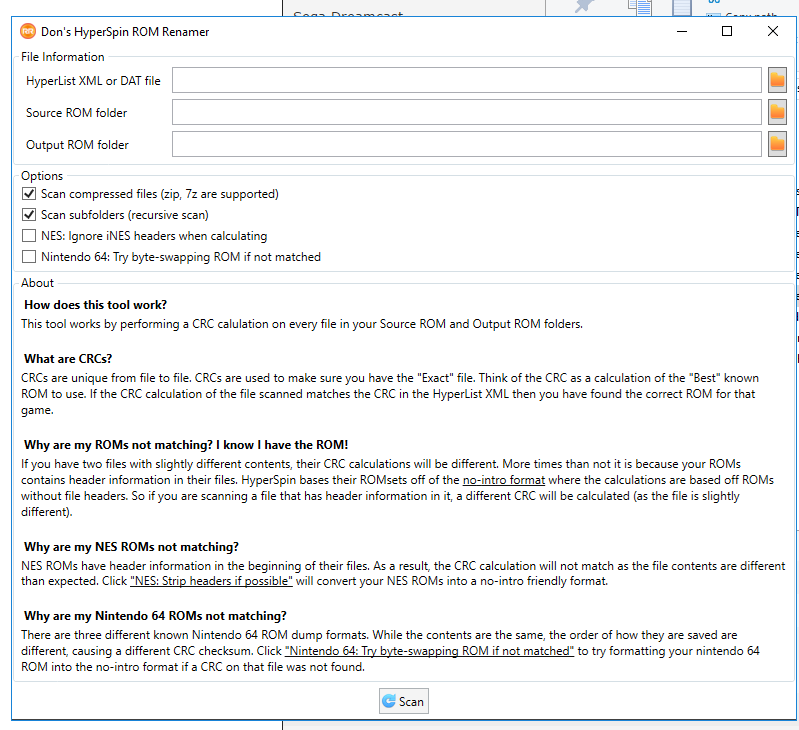Minimize the ROM Renamer window
Screen dimensions: 799x730
pos(681,32)
